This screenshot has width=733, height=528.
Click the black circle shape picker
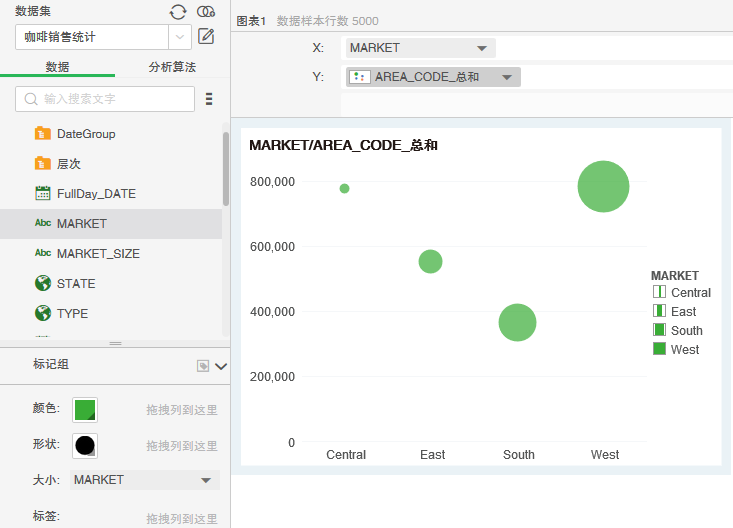tap(85, 445)
